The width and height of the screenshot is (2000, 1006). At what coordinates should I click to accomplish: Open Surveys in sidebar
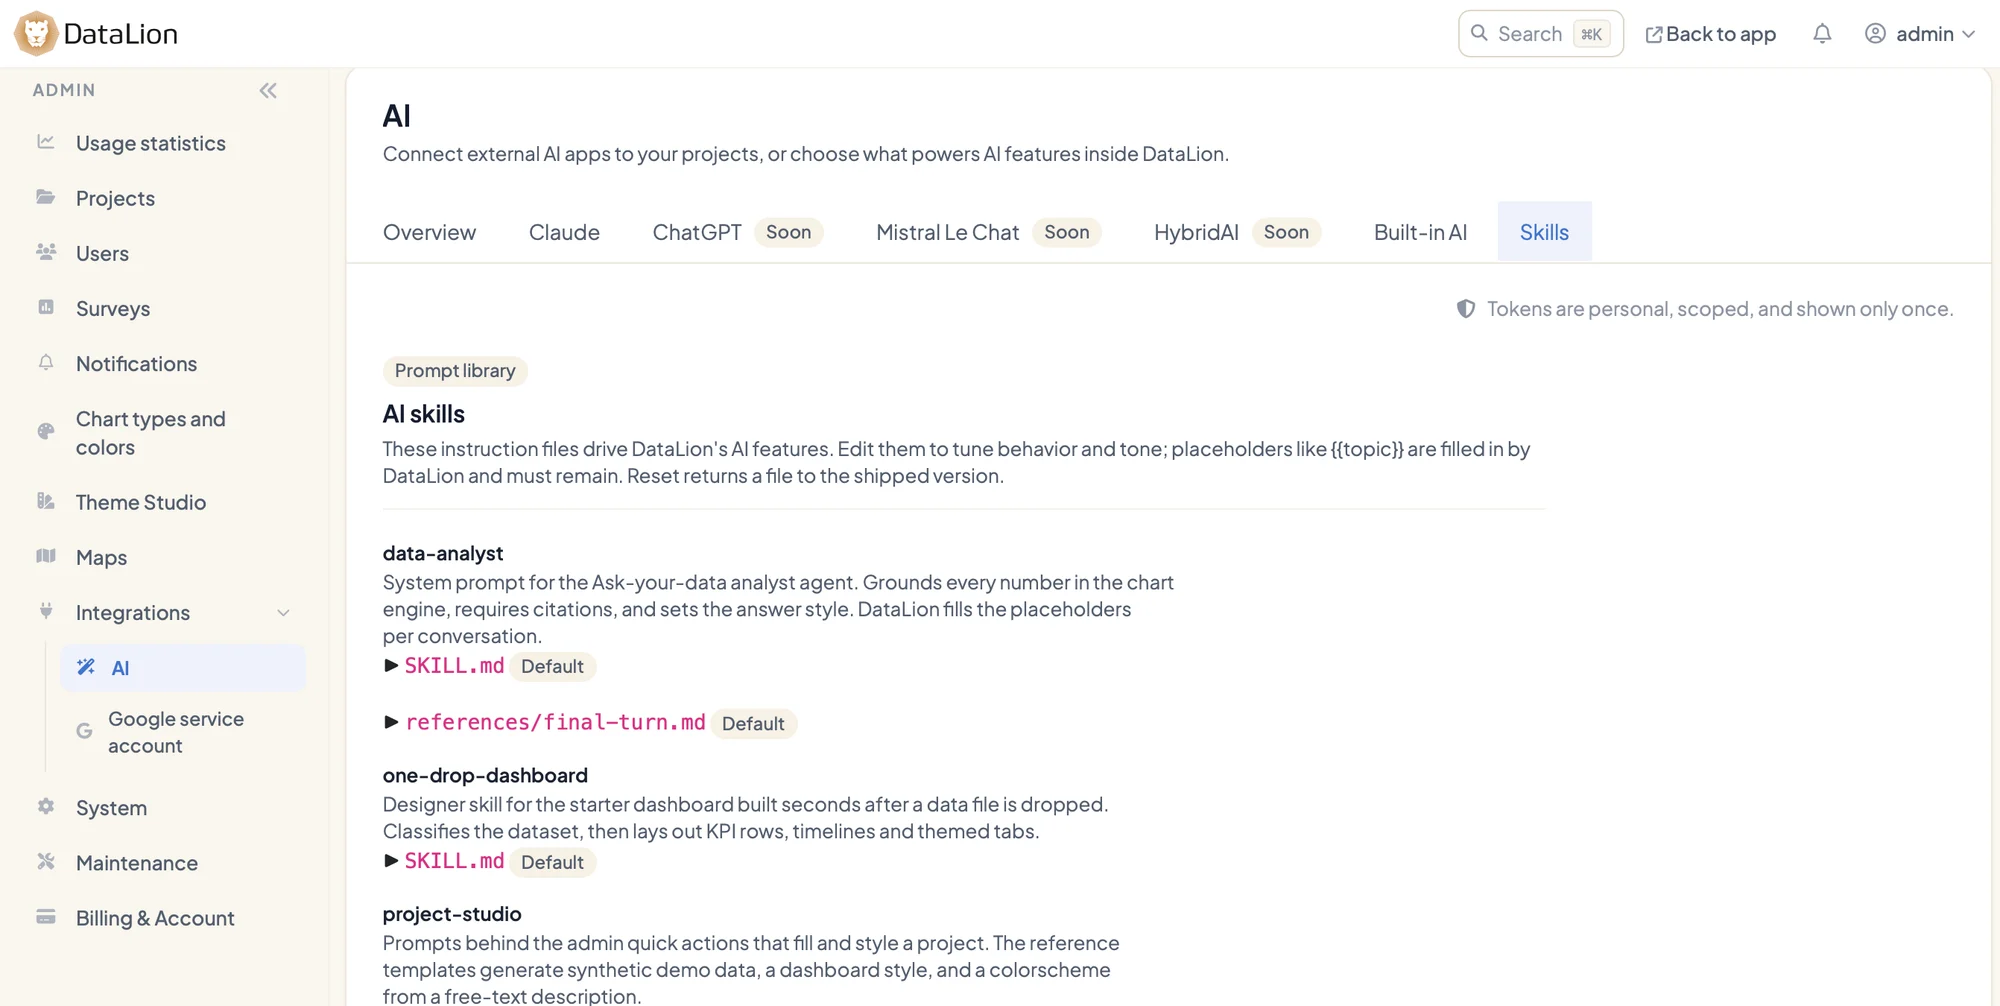(x=113, y=308)
